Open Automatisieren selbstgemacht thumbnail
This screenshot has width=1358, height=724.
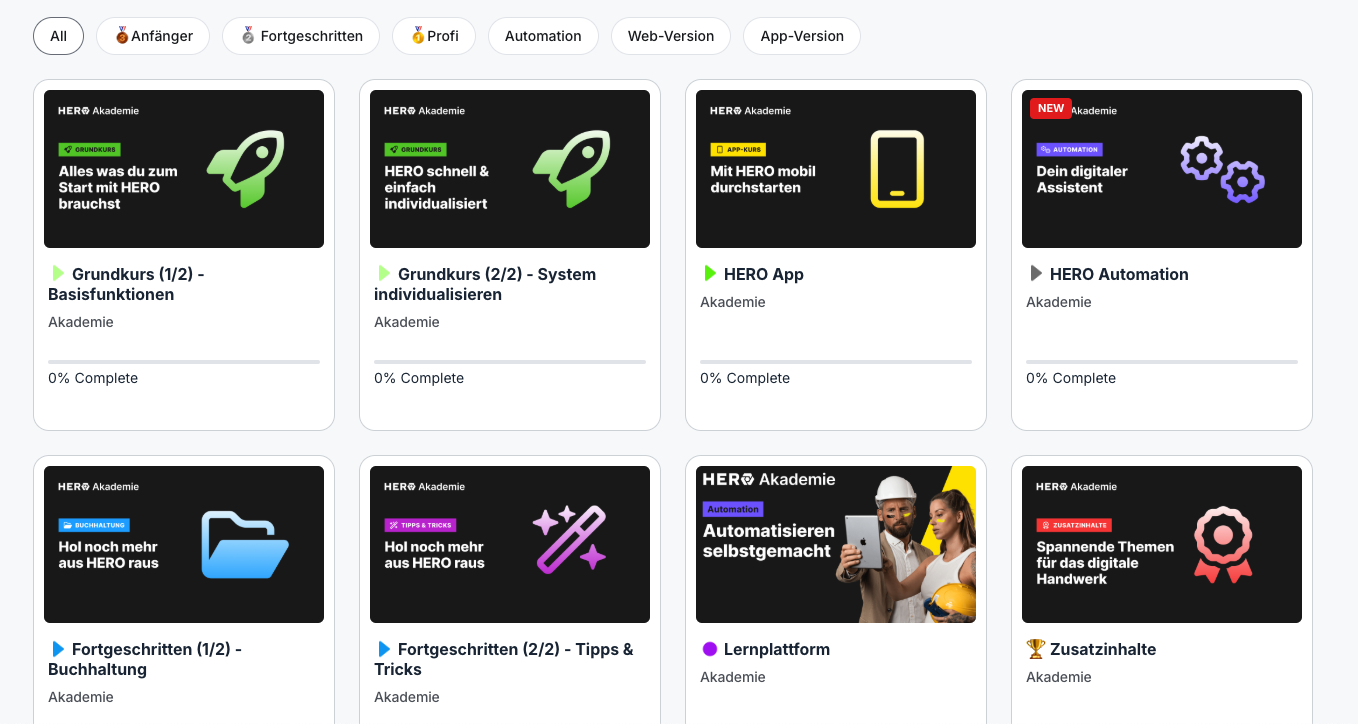pyautogui.click(x=836, y=544)
